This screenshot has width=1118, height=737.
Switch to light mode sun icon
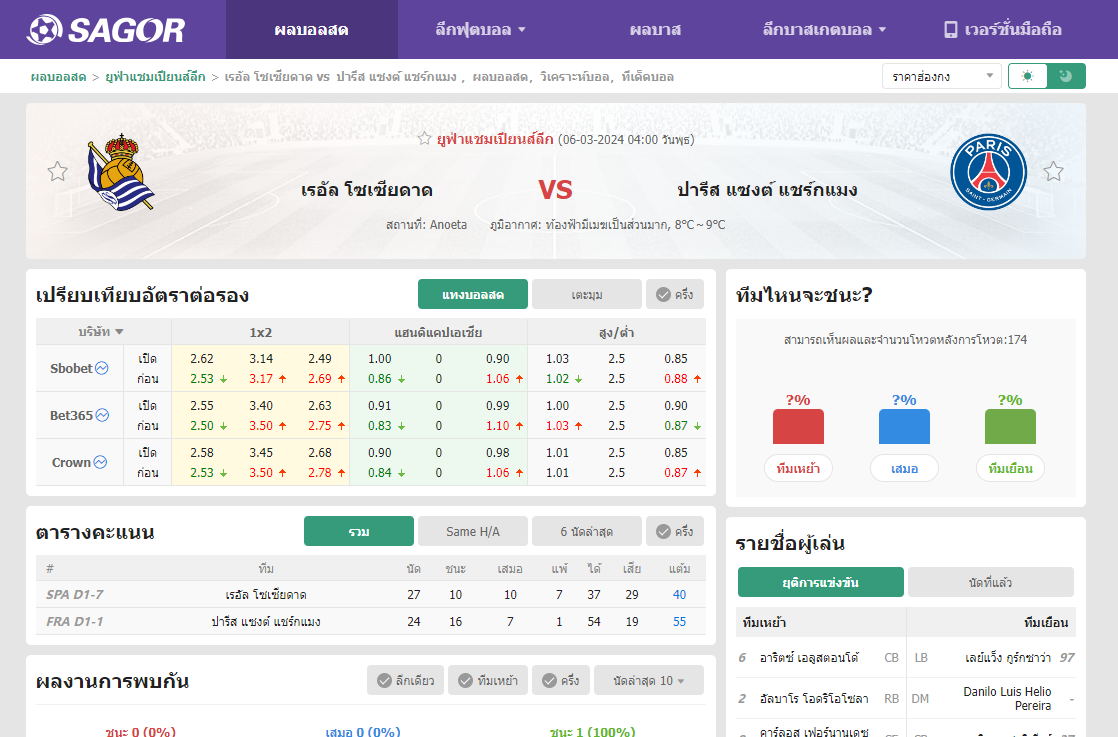tap(1027, 76)
